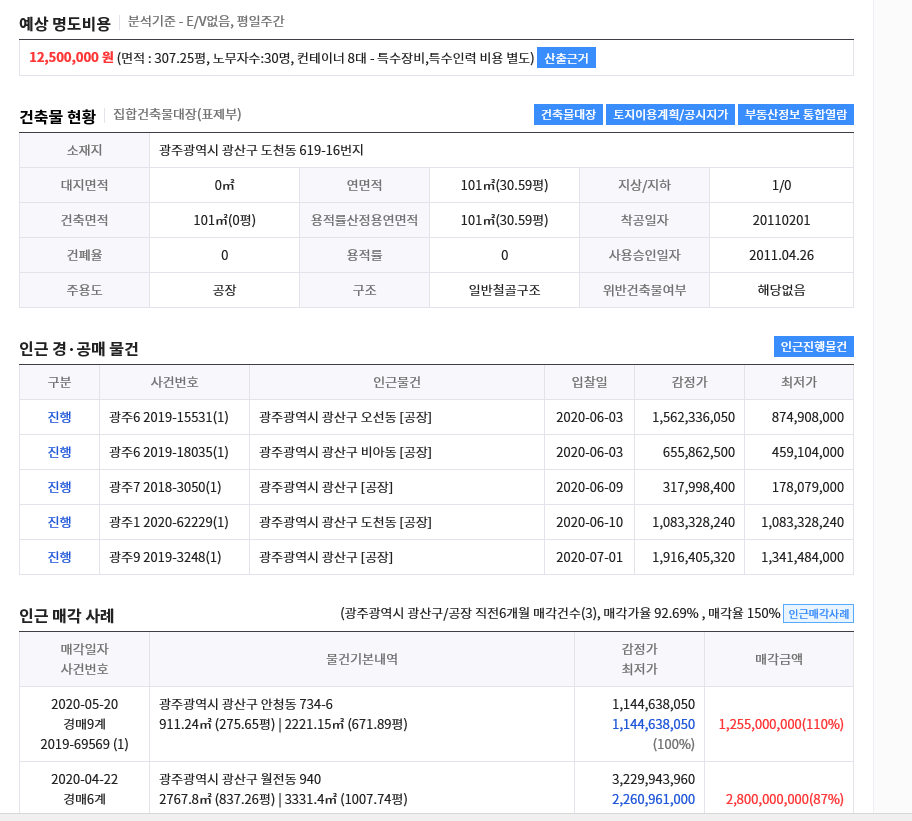Viewport: 912px width, 821px height.
Task: Click 구조 value 일반철골구조
Action: pos(504,290)
